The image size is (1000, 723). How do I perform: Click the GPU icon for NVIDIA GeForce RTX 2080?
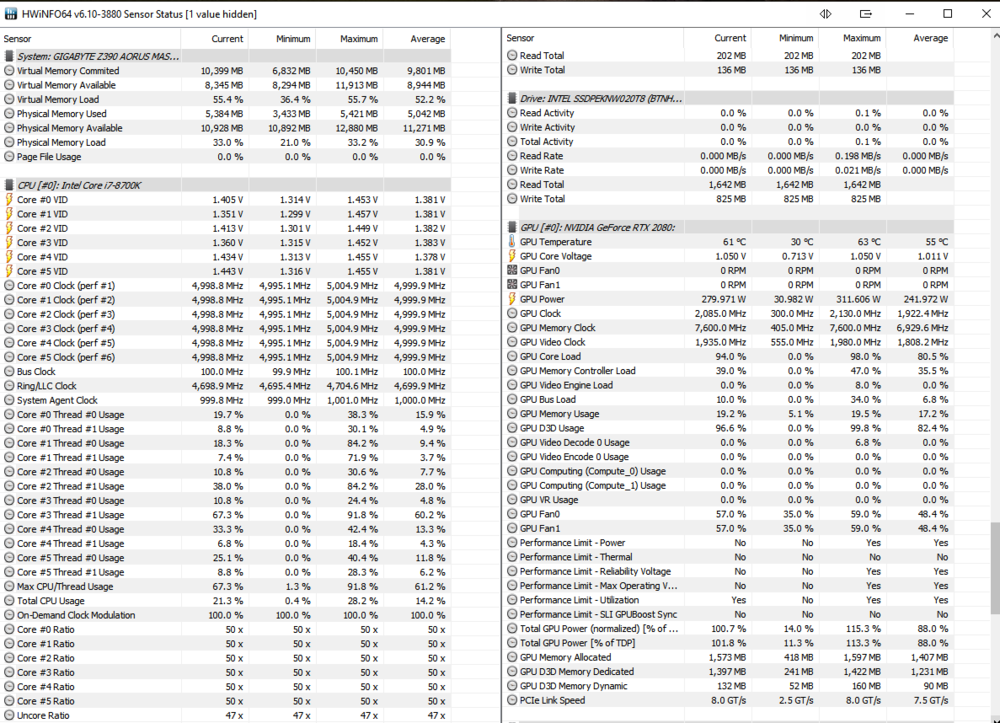pyautogui.click(x=510, y=227)
